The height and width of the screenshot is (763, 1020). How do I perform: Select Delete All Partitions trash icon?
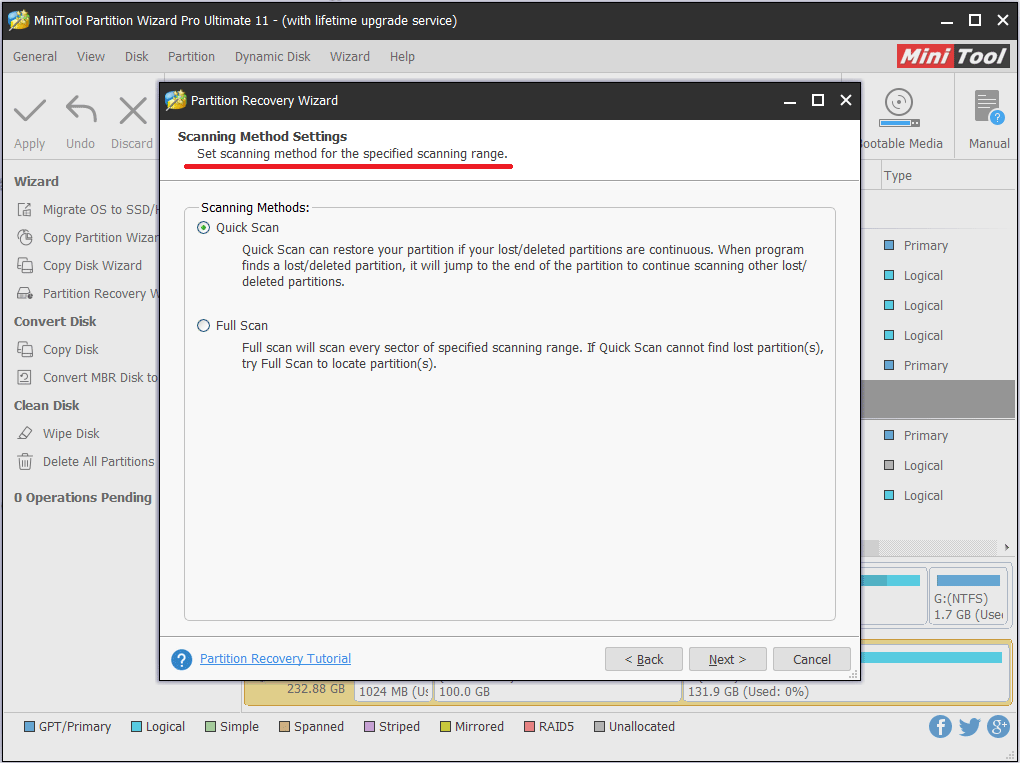pyautogui.click(x=25, y=462)
